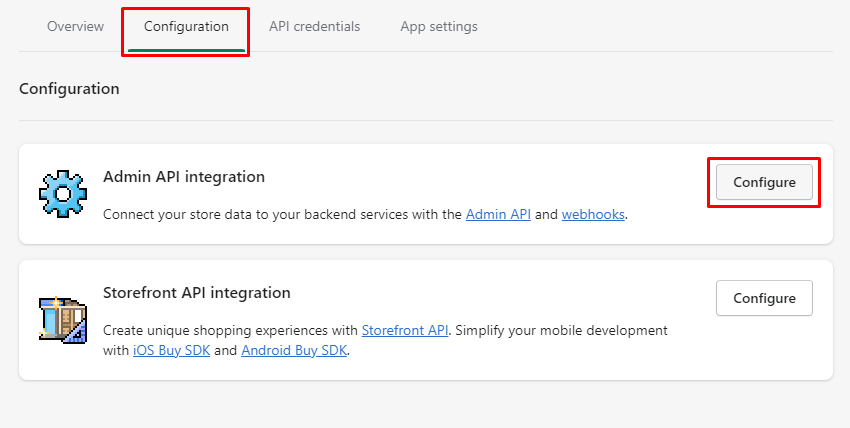Viewport: 850px width, 428px height.
Task: Visit the iOS Buy SDK link
Action: [171, 350]
